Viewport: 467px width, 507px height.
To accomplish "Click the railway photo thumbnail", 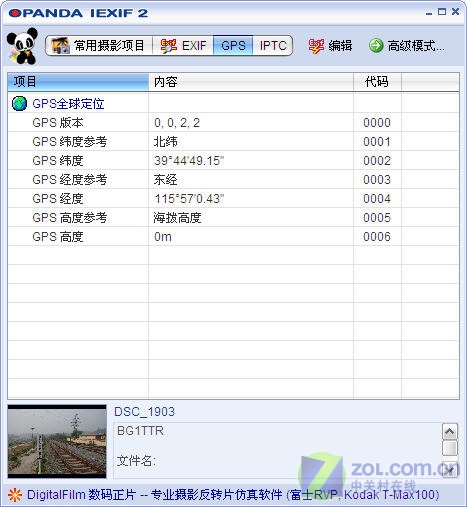I will click(x=57, y=441).
